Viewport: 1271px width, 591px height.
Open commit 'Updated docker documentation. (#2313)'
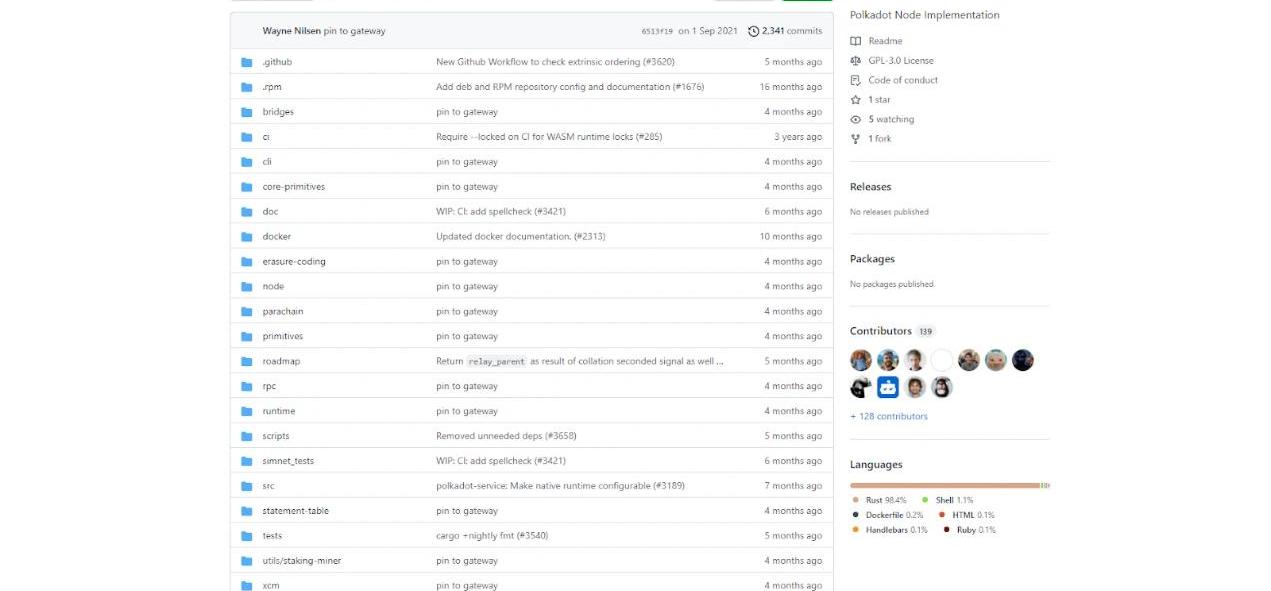point(520,237)
